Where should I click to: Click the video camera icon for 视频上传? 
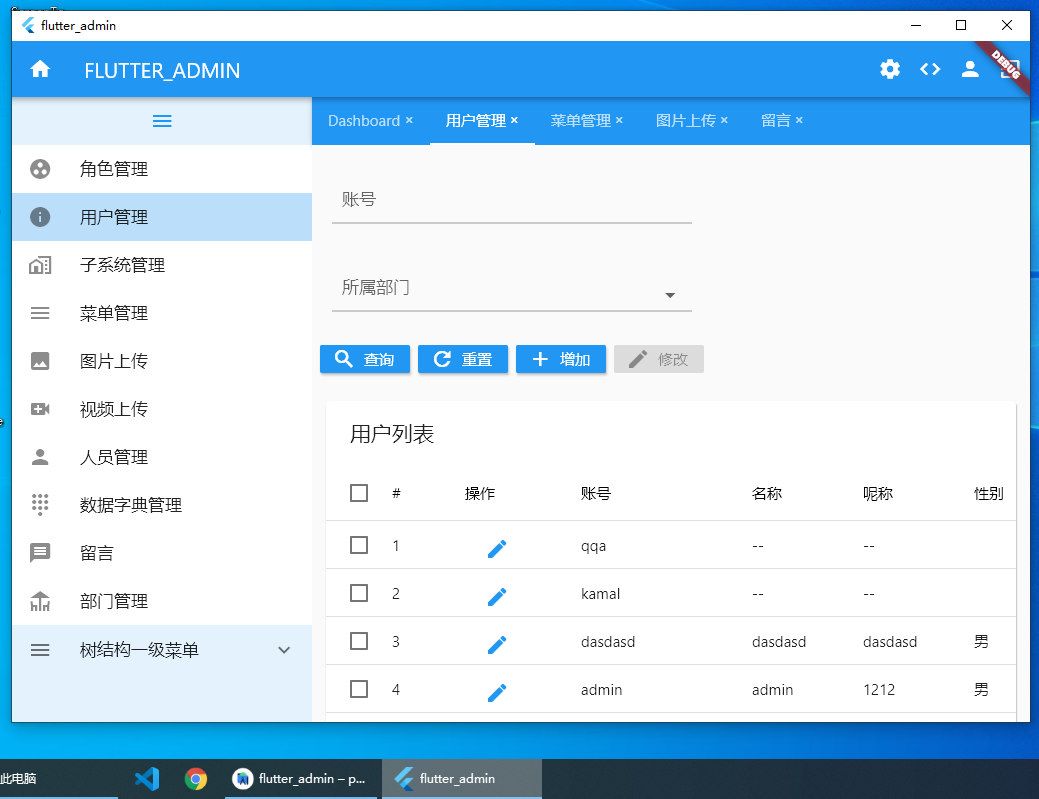[x=40, y=409]
